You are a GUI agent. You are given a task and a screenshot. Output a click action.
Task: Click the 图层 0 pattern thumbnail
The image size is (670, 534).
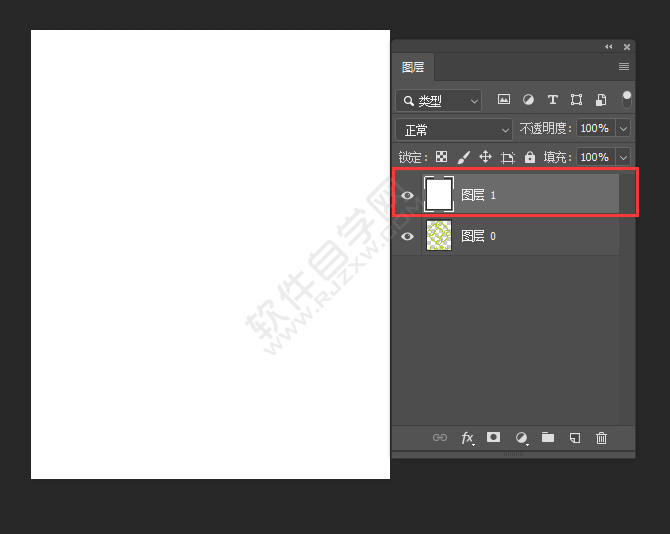tap(439, 235)
